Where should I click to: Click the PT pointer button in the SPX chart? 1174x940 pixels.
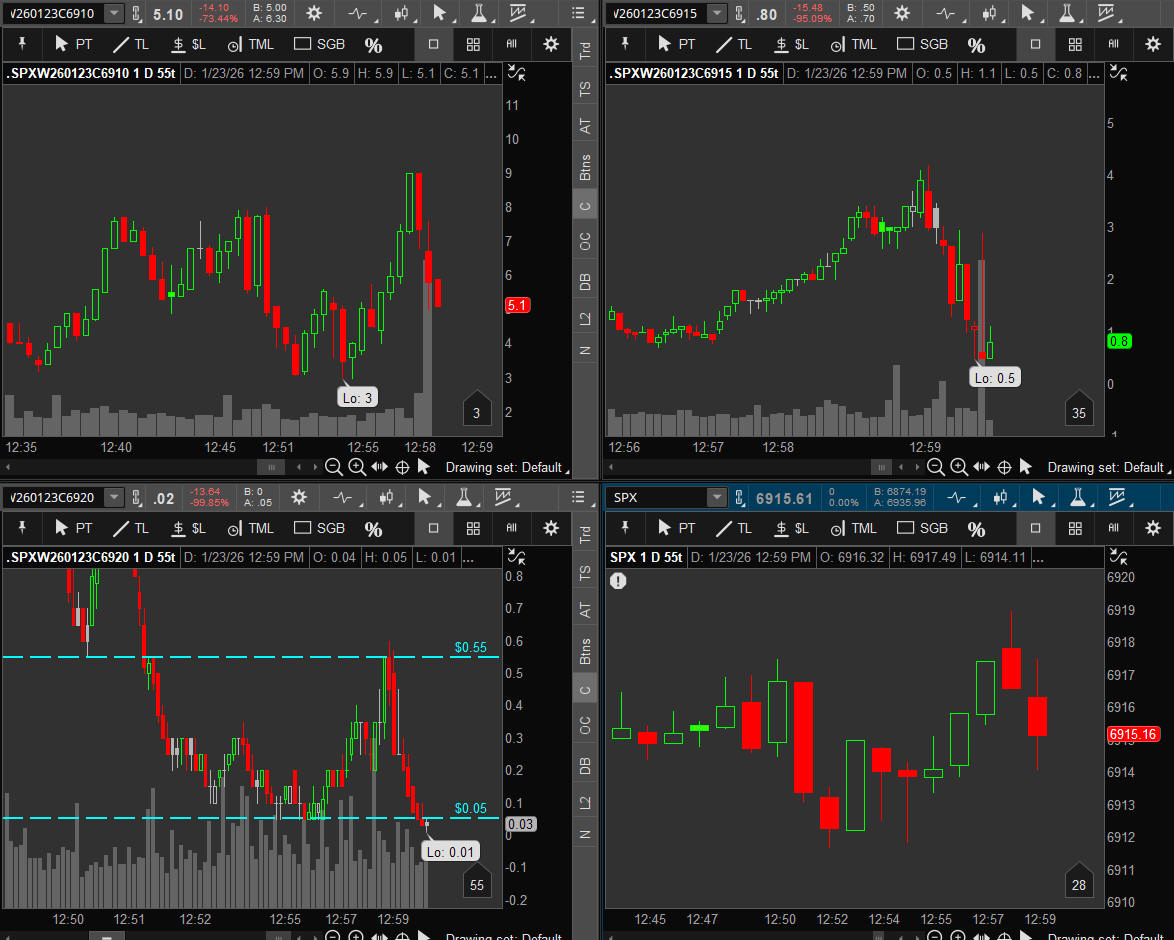pyautogui.click(x=675, y=528)
